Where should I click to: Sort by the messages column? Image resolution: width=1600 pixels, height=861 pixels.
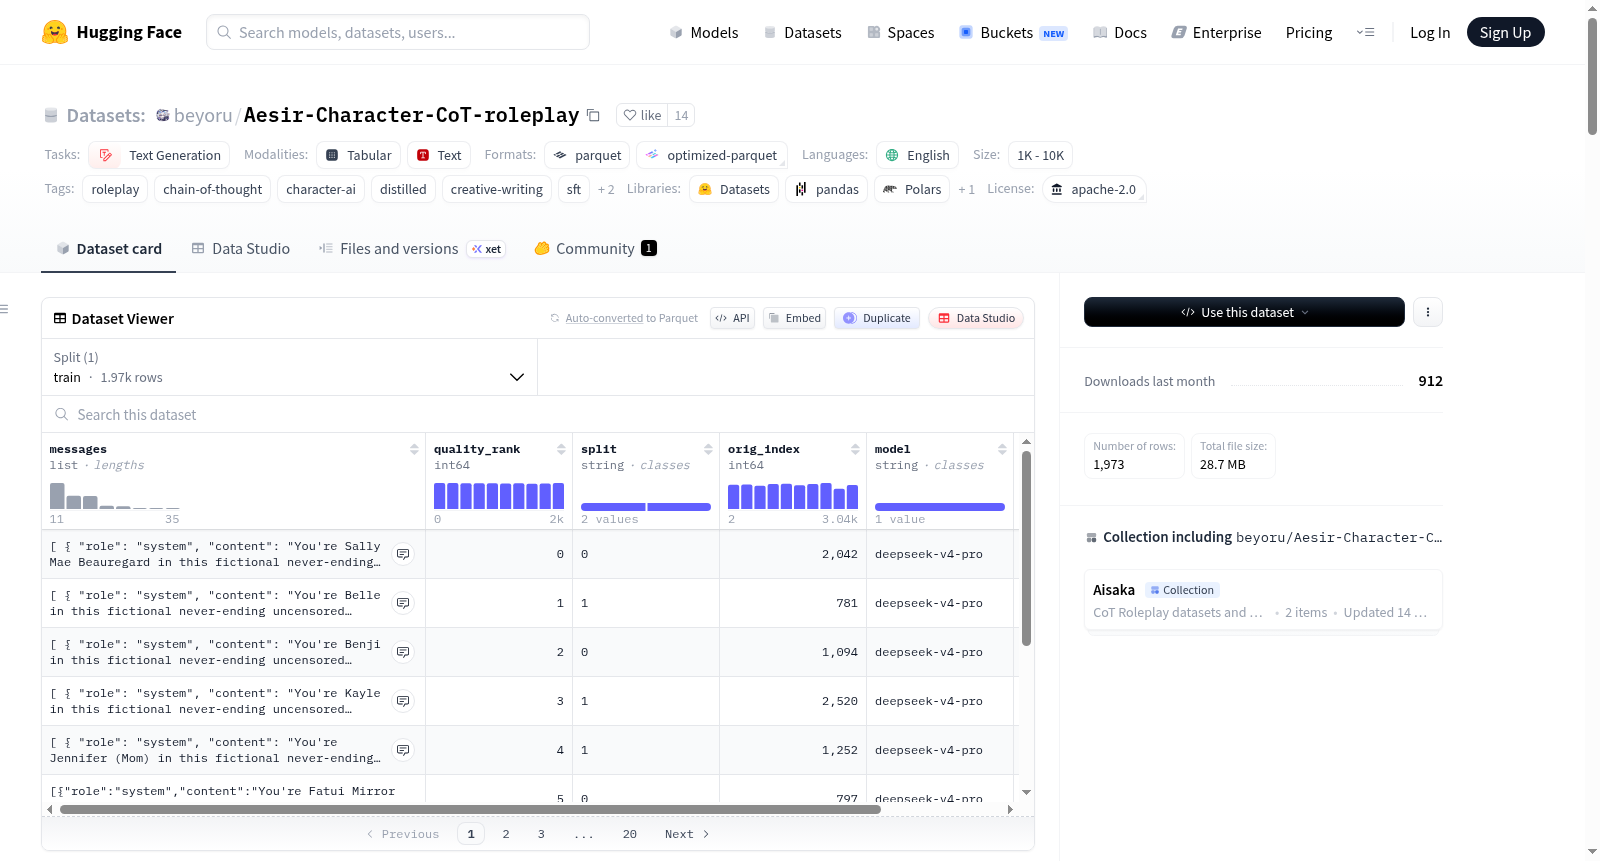414,450
